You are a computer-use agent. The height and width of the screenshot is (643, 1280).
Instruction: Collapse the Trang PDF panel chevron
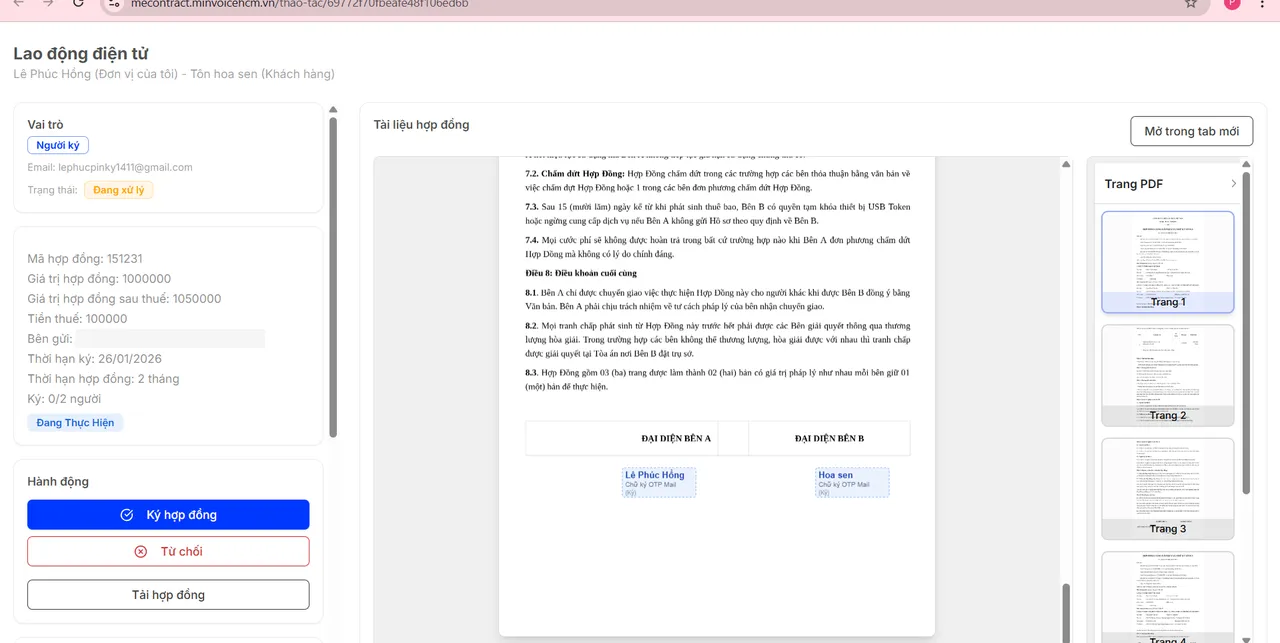[1233, 184]
